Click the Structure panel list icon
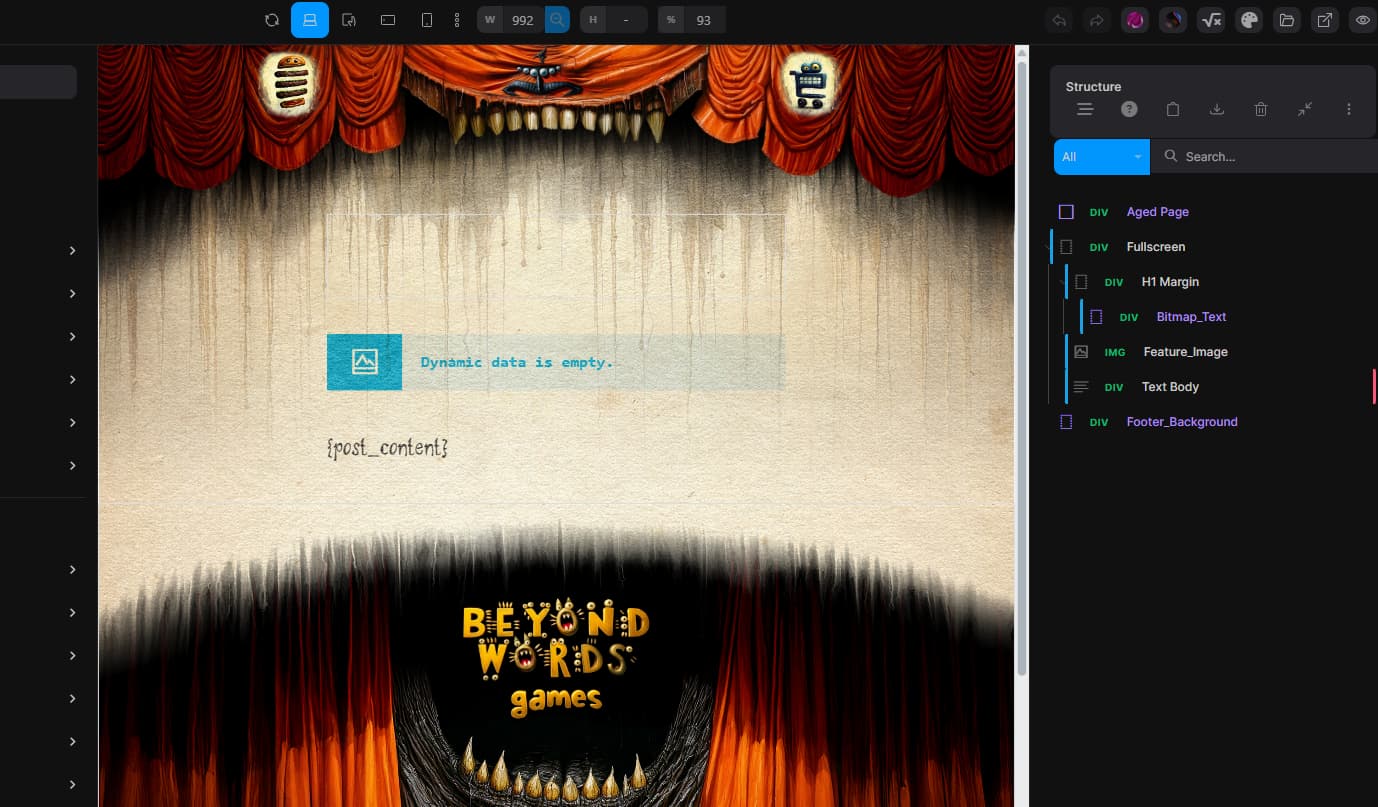The height and width of the screenshot is (807, 1378). 1085,110
